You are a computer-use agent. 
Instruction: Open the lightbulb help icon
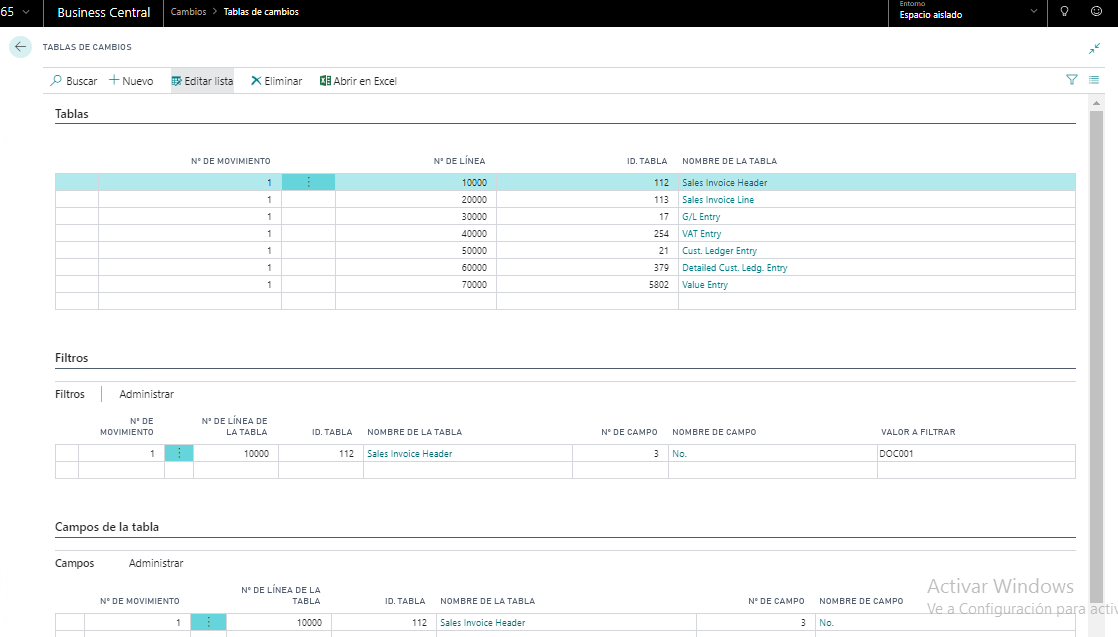(1065, 11)
